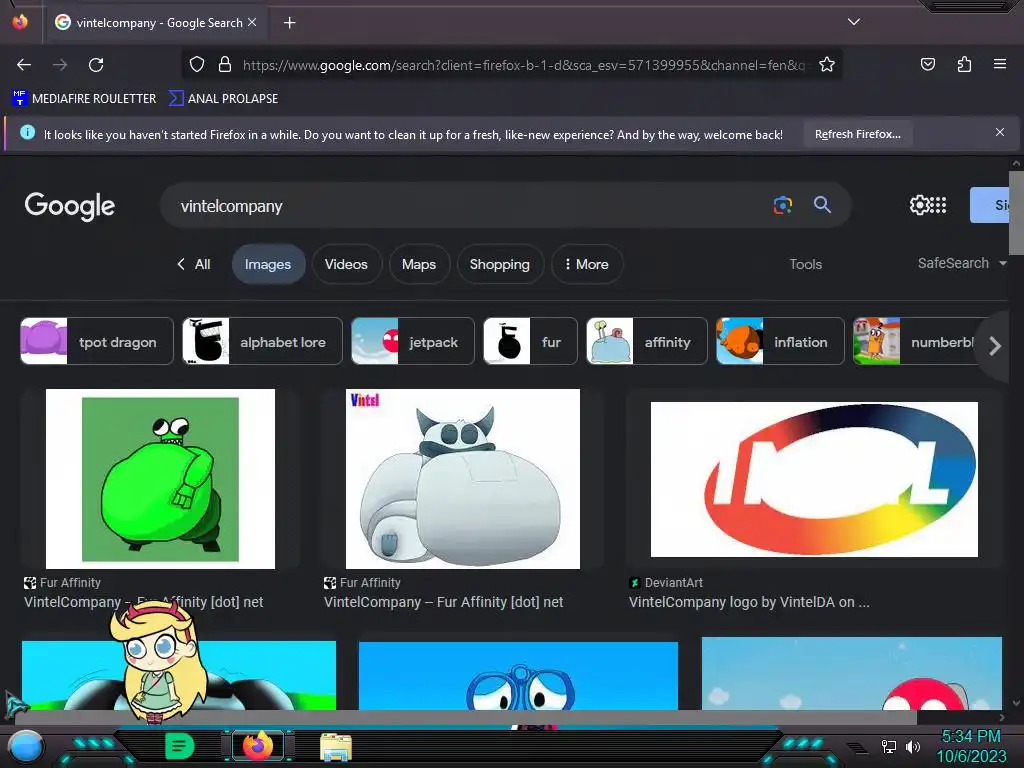Viewport: 1024px width, 768px height.
Task: Switch to Videos tab
Action: click(346, 264)
